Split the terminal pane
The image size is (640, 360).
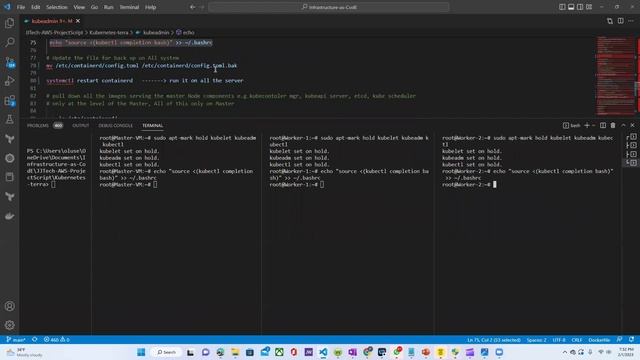(x=603, y=125)
